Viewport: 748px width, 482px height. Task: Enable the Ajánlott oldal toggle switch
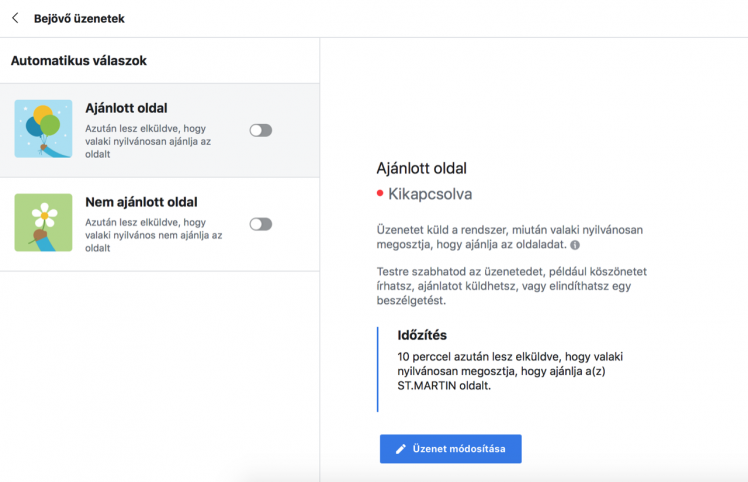click(260, 130)
